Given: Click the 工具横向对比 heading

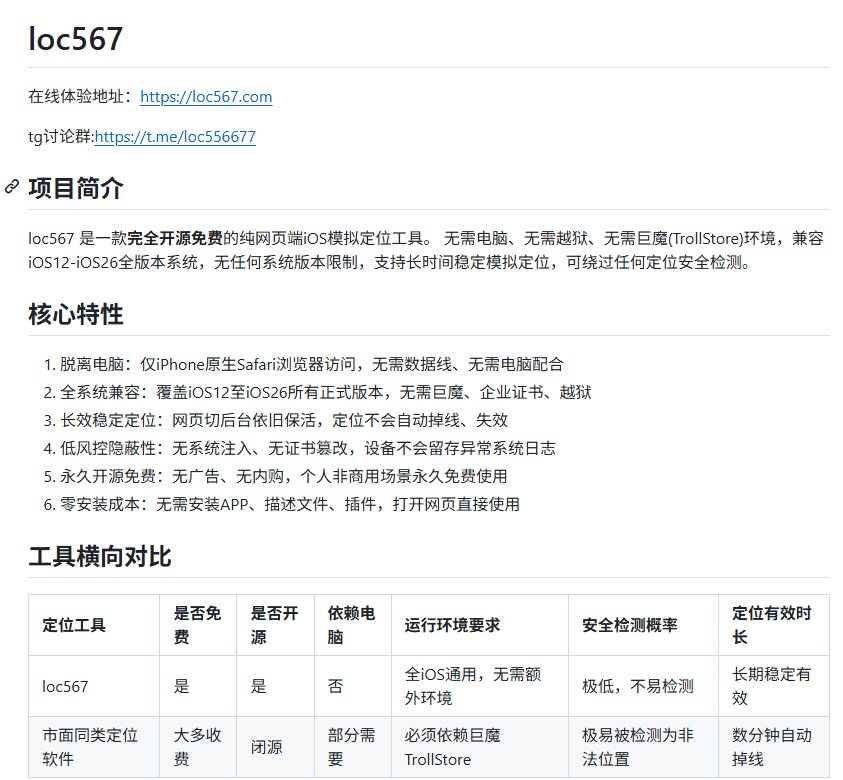Looking at the screenshot, I should [100, 556].
